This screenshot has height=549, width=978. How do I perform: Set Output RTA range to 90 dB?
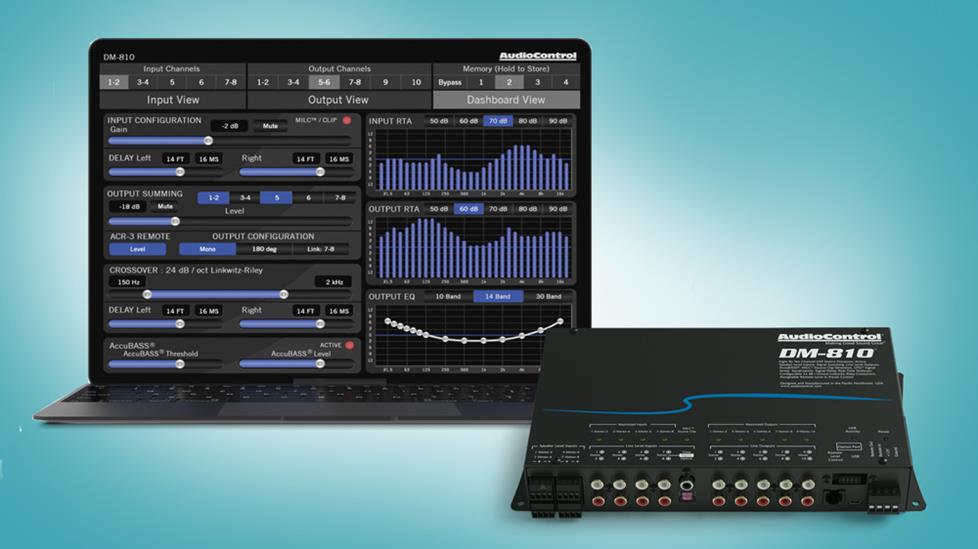pyautogui.click(x=558, y=209)
